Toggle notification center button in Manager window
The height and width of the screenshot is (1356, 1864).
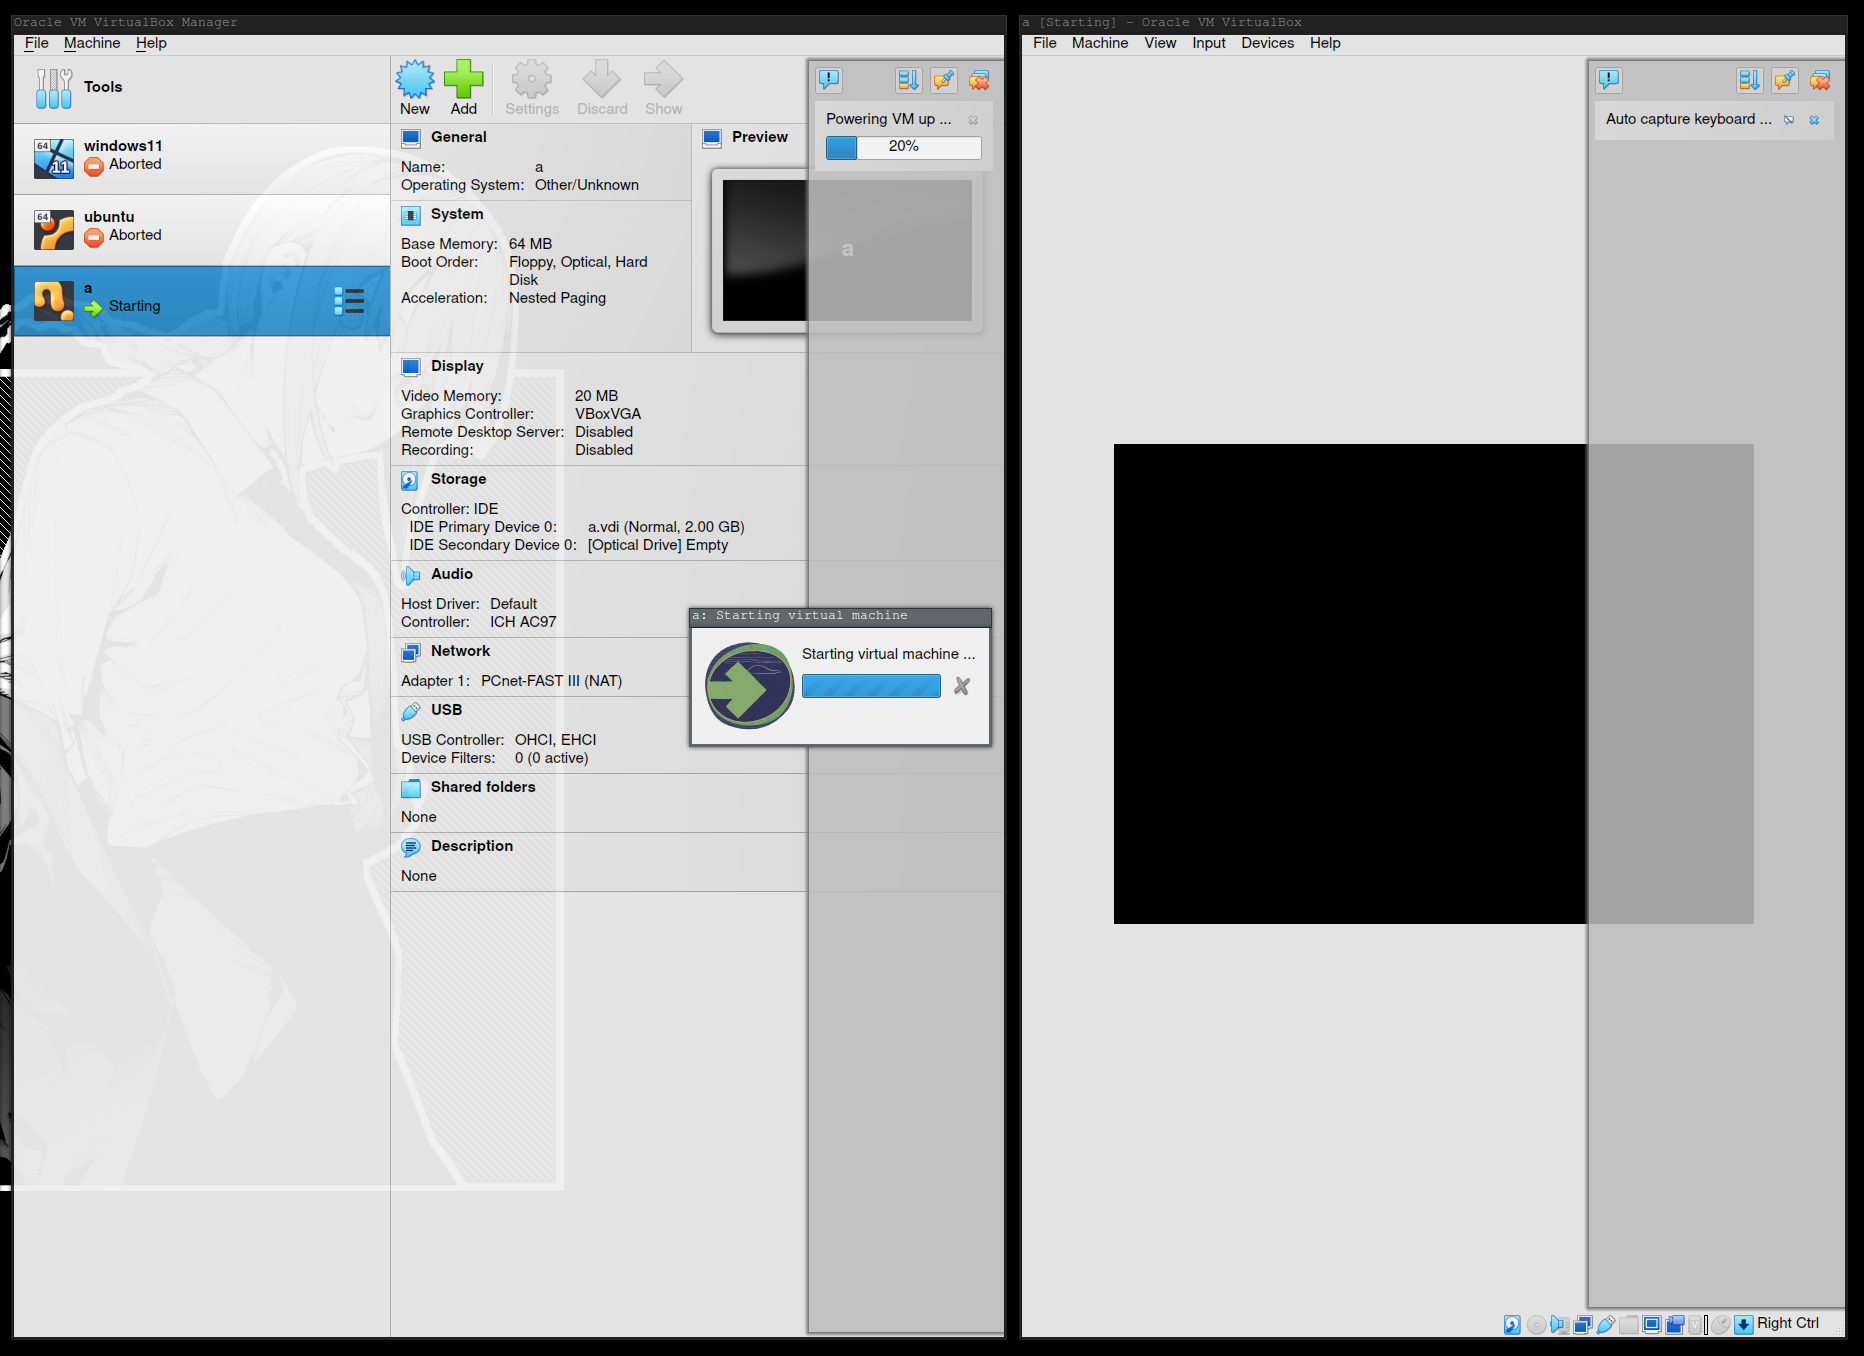click(x=829, y=80)
